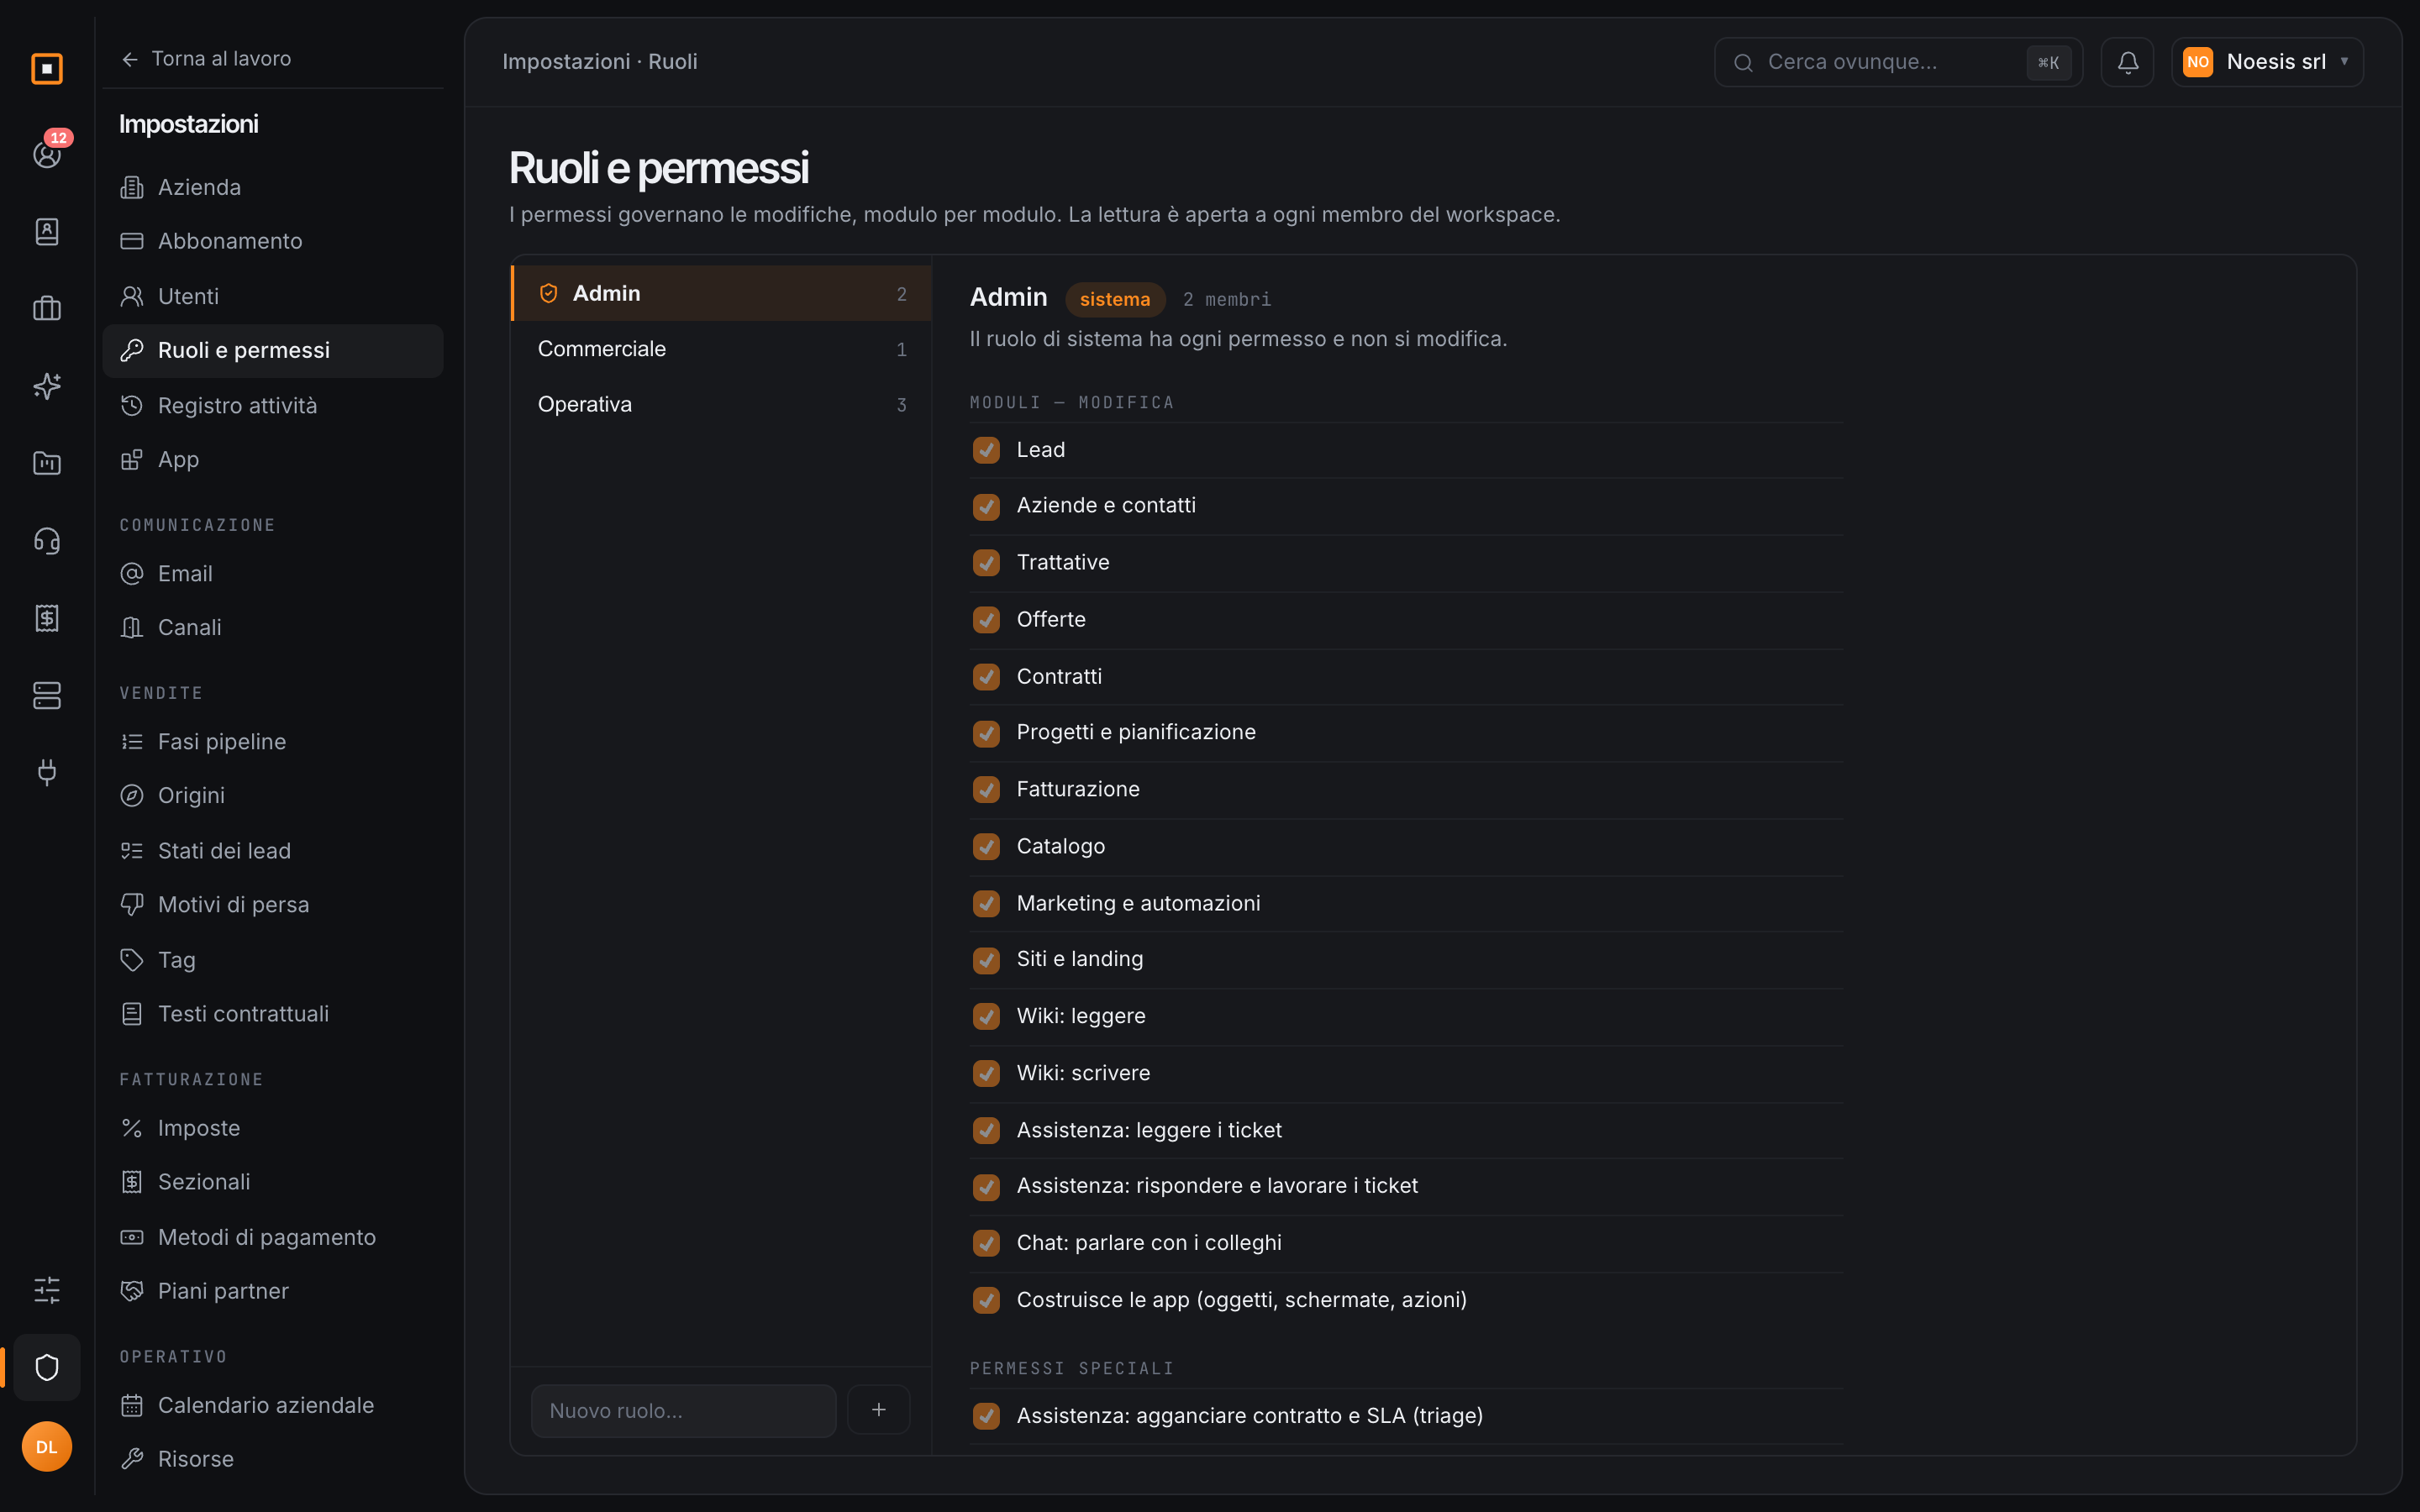This screenshot has height=1512, width=2420.
Task: Click the inbox icon with 12 badge
Action: 47,153
